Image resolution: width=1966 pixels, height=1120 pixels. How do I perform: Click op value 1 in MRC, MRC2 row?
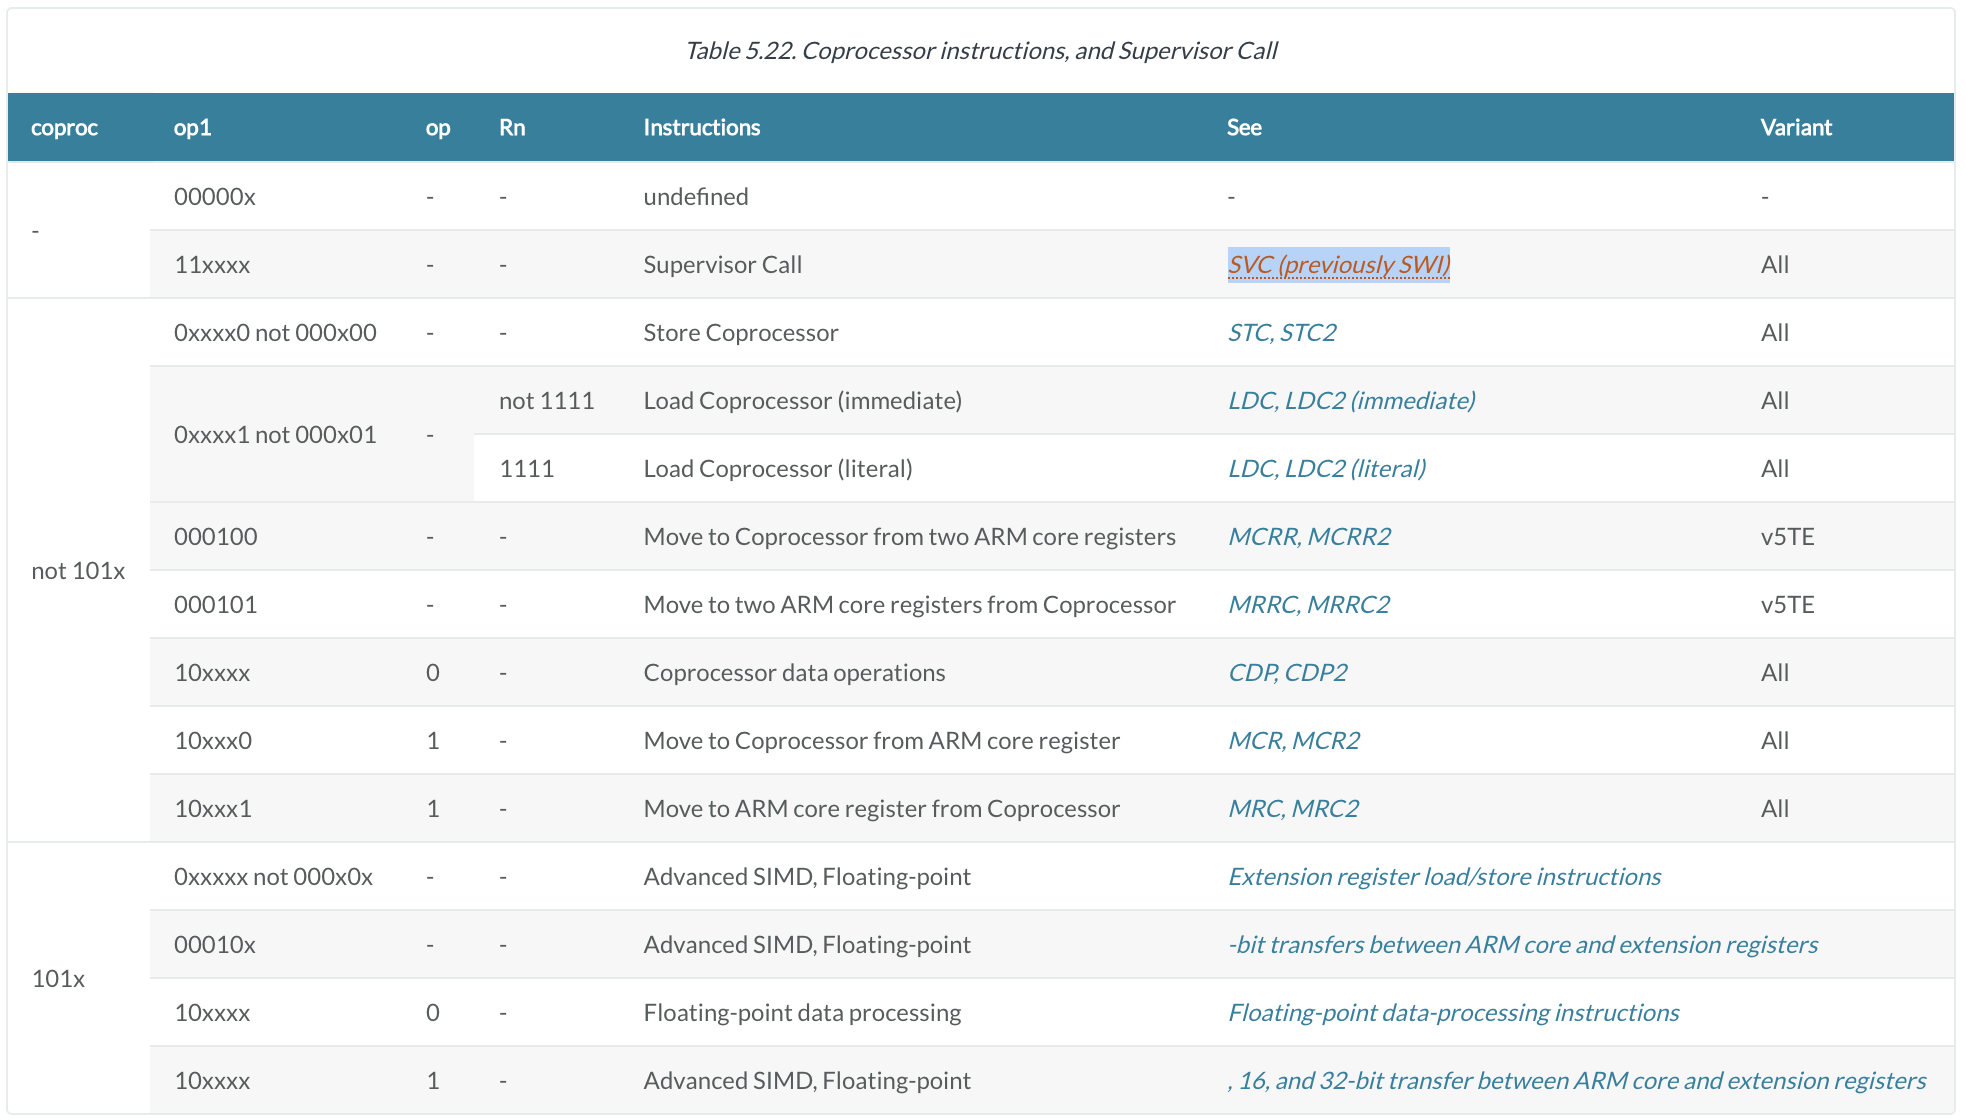(433, 809)
